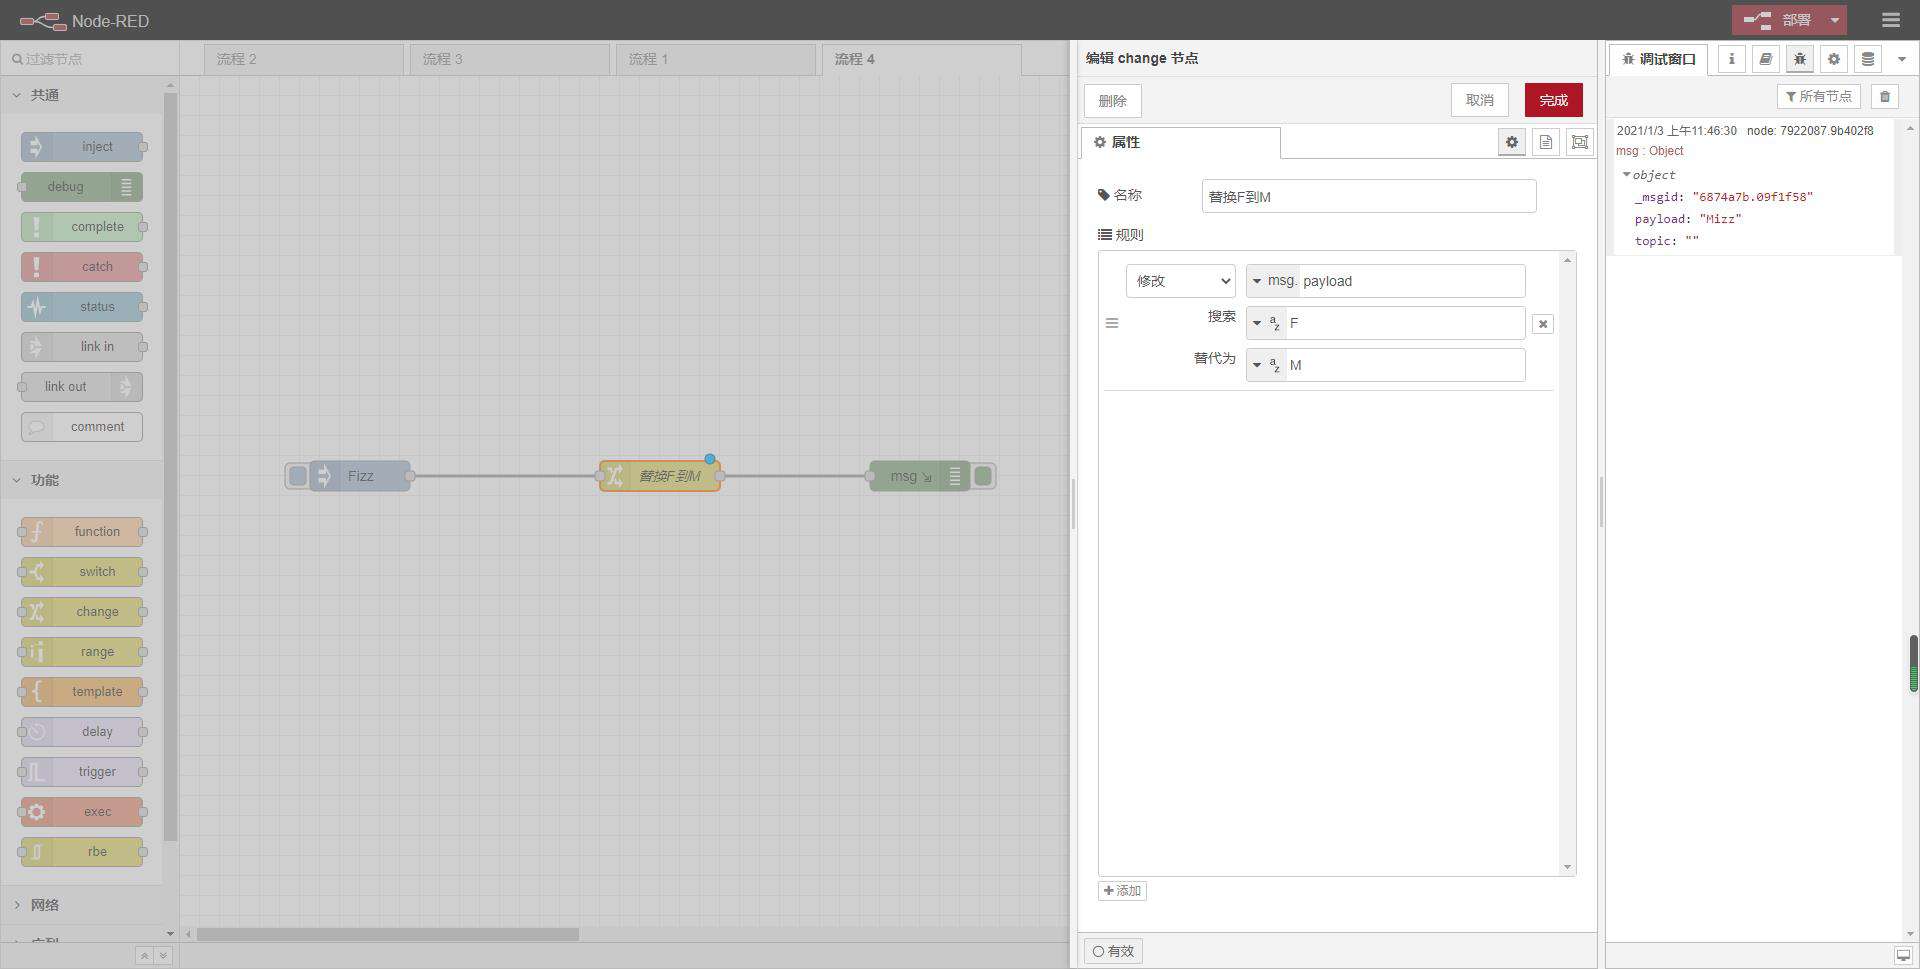This screenshot has width=1920, height=969.
Task: Switch to 流程 1 tab
Action: tap(716, 59)
